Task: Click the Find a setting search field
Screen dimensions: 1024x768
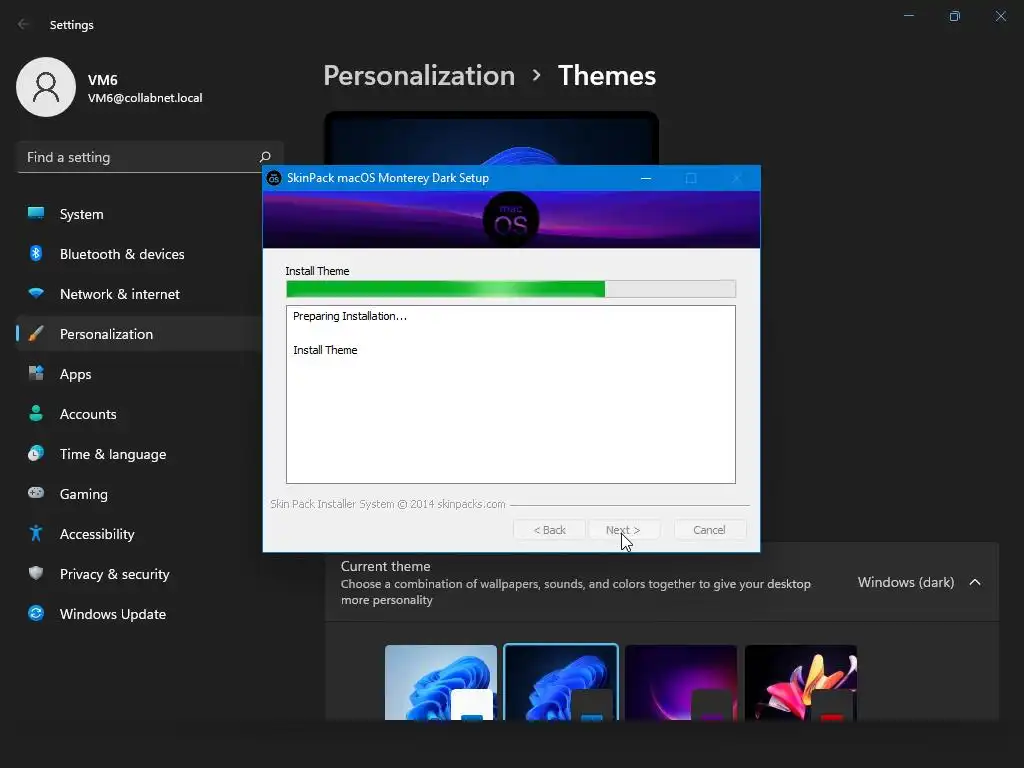Action: tap(150, 157)
